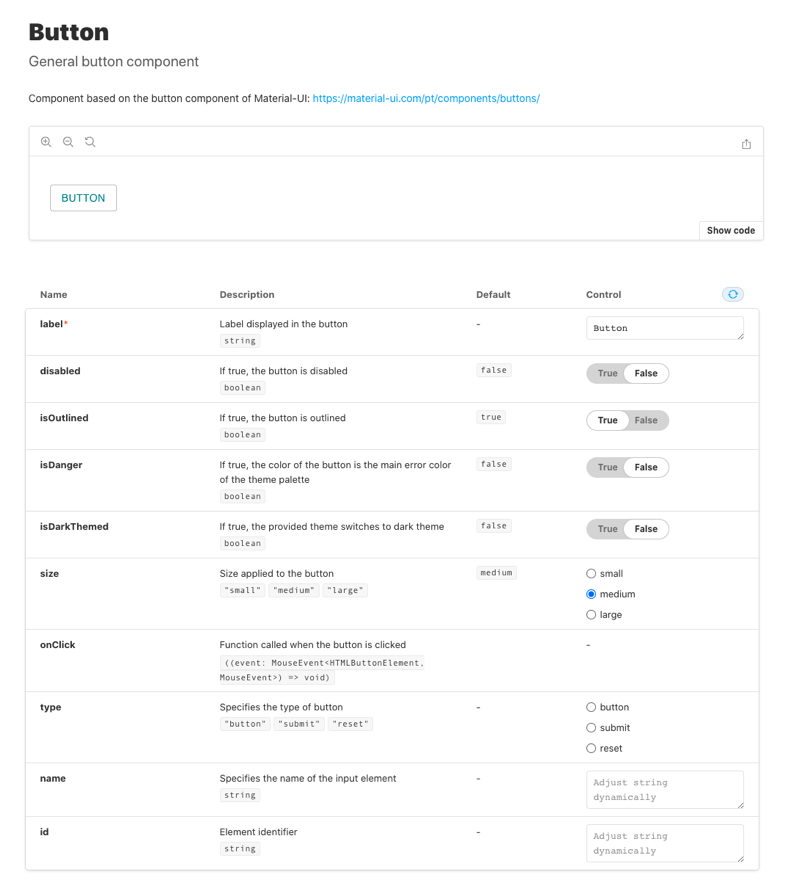Click the "medium" default value badge
Viewport: 793px width, 884px height.
pyautogui.click(x=497, y=573)
